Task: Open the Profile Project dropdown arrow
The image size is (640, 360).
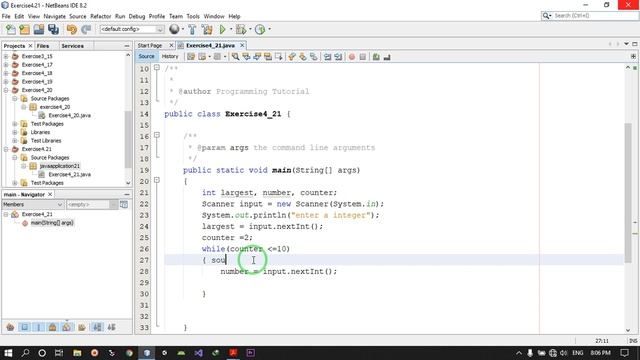Action: 269,29
